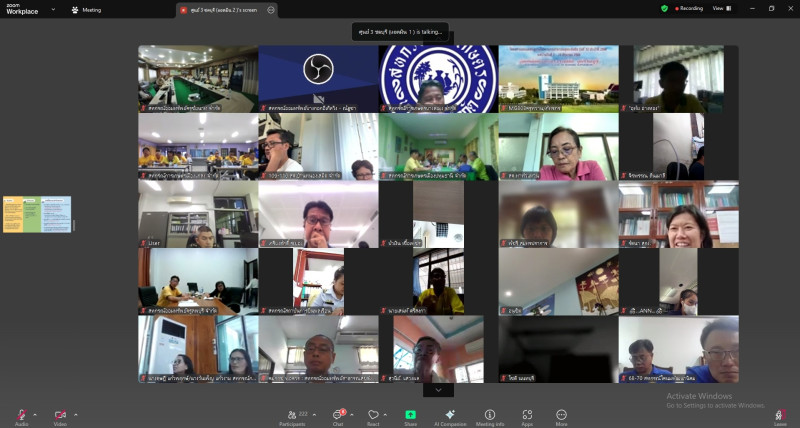Click the "is talking..." speaker notification
The height and width of the screenshot is (428, 800).
400,32
